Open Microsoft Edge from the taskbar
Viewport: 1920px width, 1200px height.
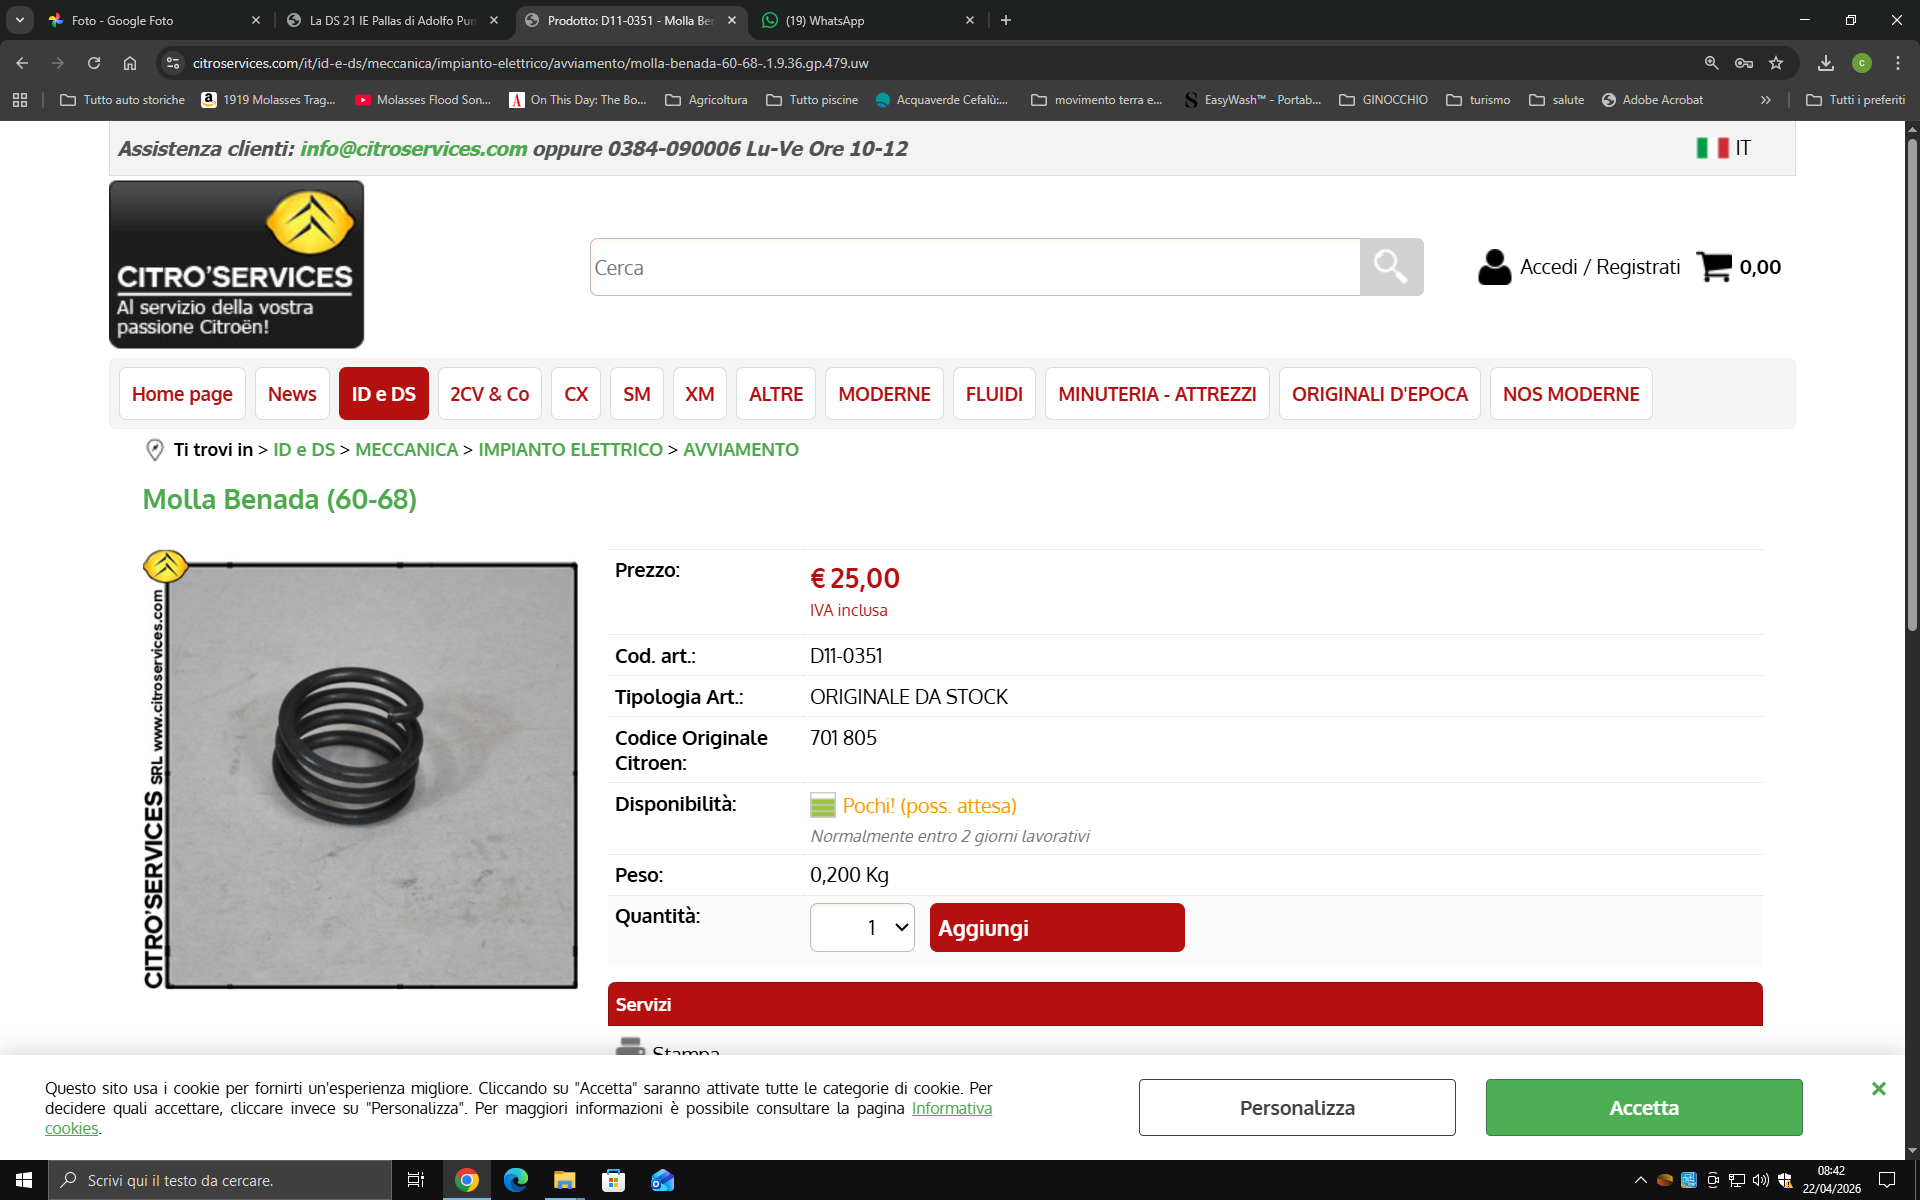[x=516, y=1180]
